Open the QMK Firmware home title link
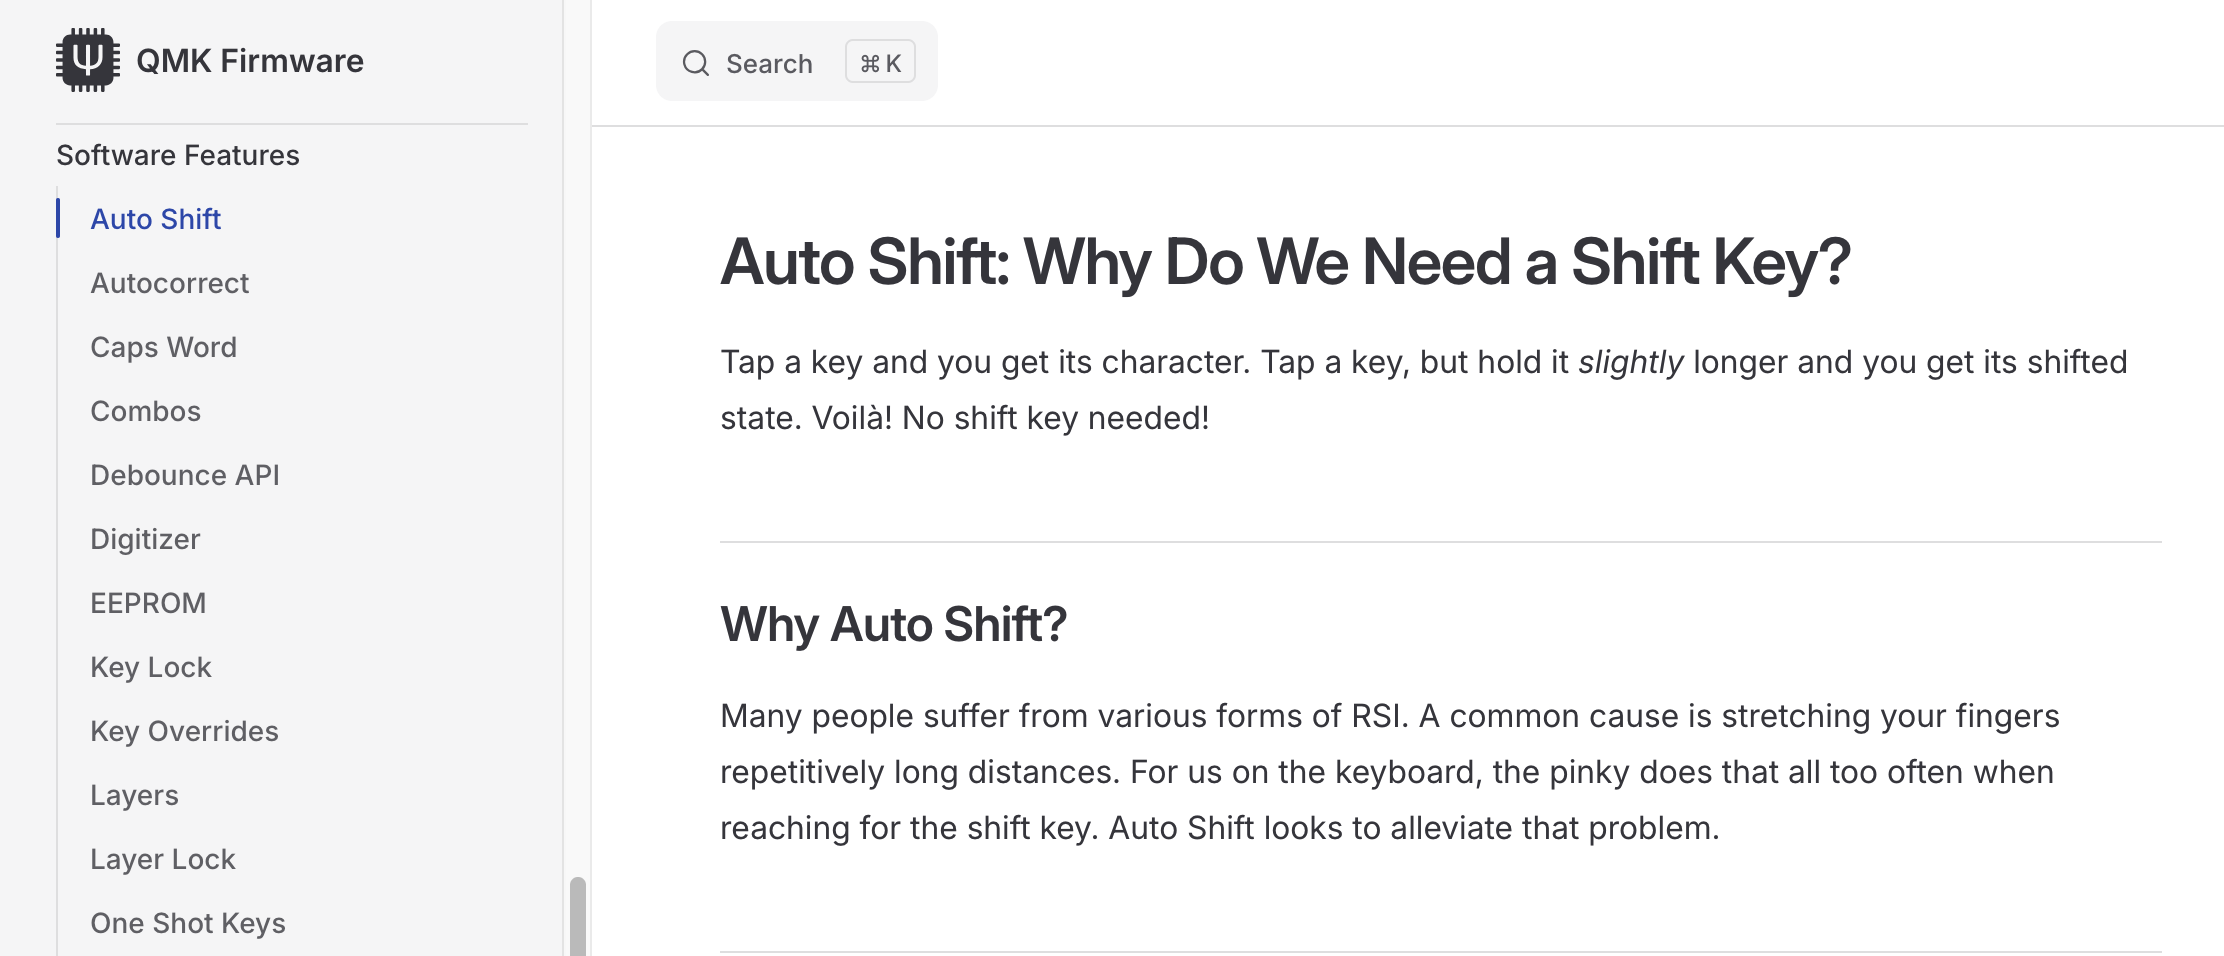Screen dimensions: 2224x956 [250, 60]
